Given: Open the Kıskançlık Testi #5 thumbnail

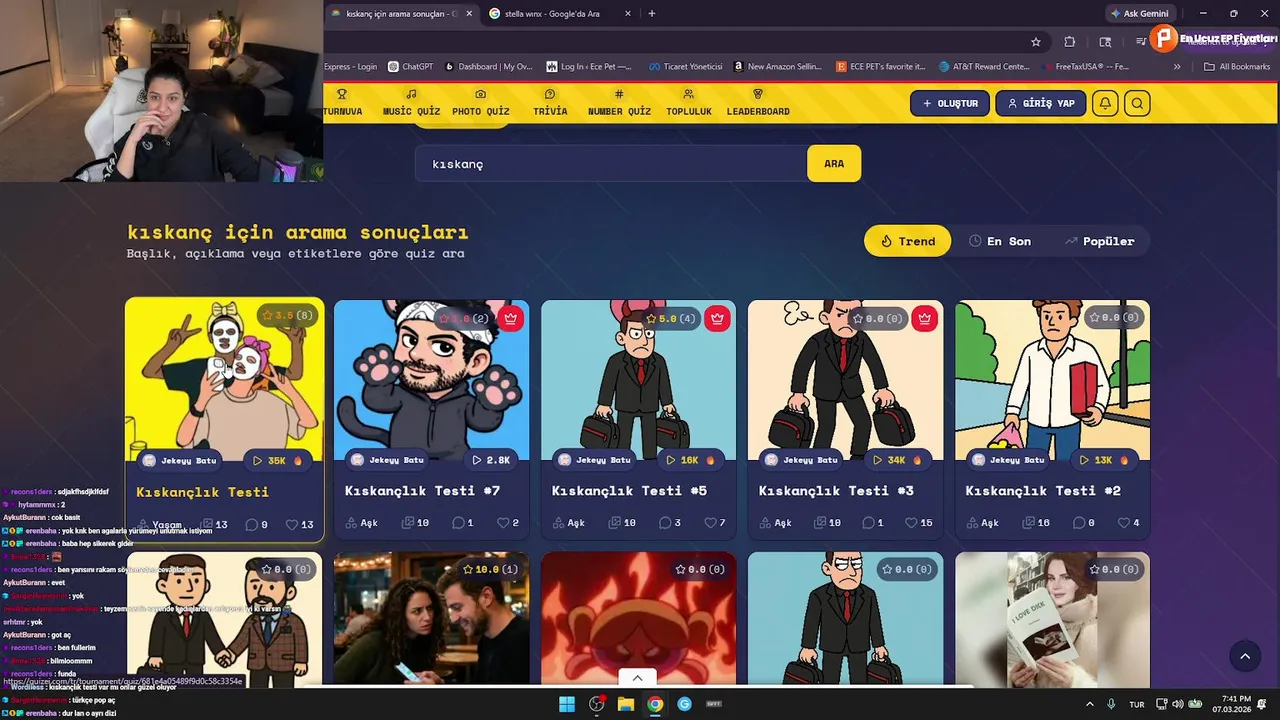Looking at the screenshot, I should coord(638,380).
